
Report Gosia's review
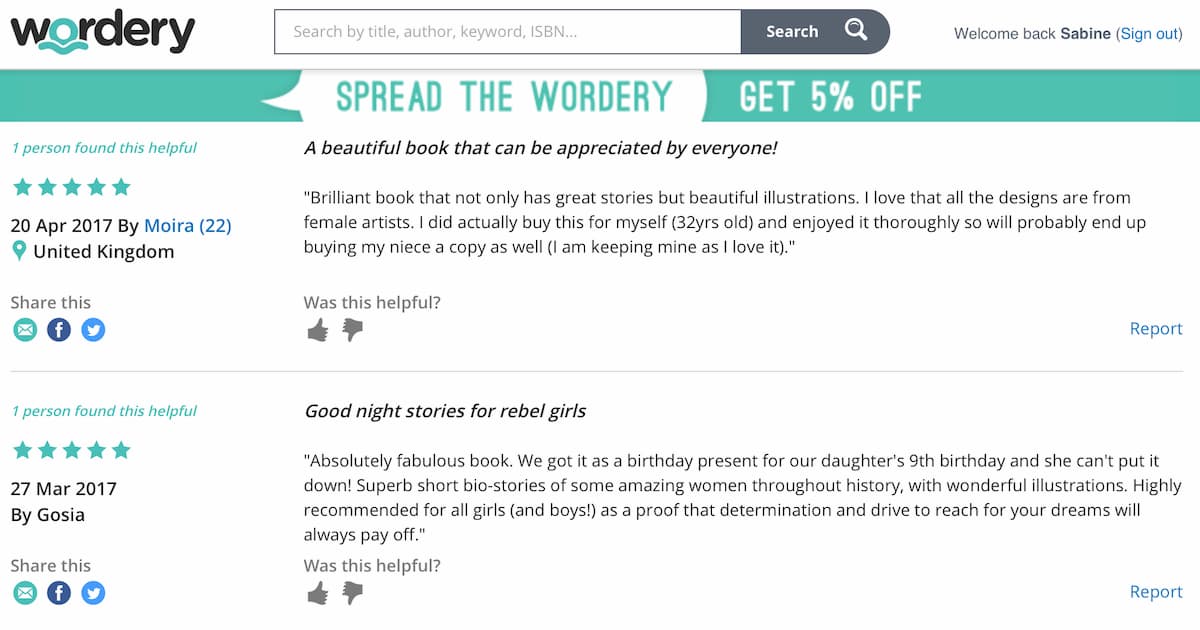pyautogui.click(x=1156, y=591)
